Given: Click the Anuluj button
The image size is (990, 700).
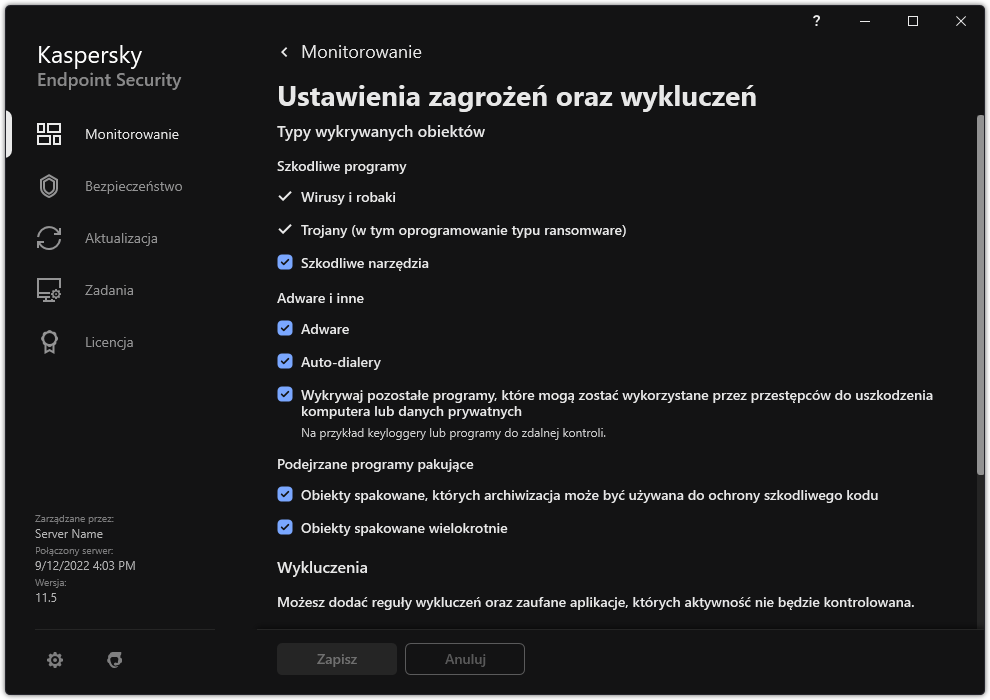Looking at the screenshot, I should [464, 659].
